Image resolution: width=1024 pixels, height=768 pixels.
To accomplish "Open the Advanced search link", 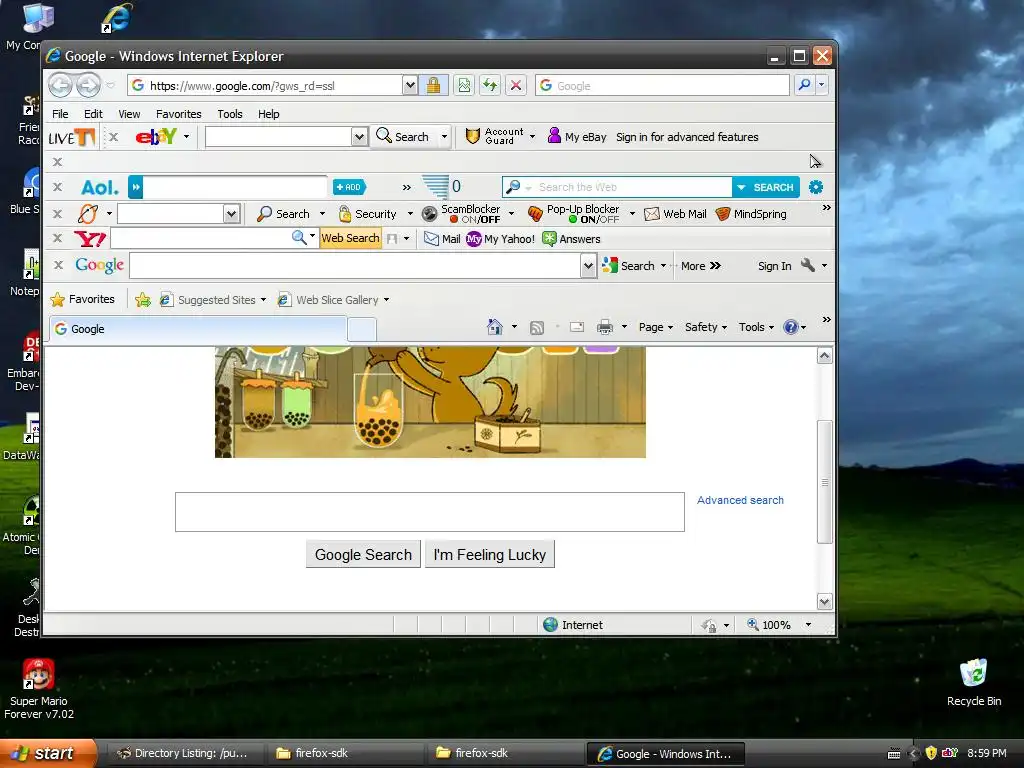I will (x=740, y=500).
